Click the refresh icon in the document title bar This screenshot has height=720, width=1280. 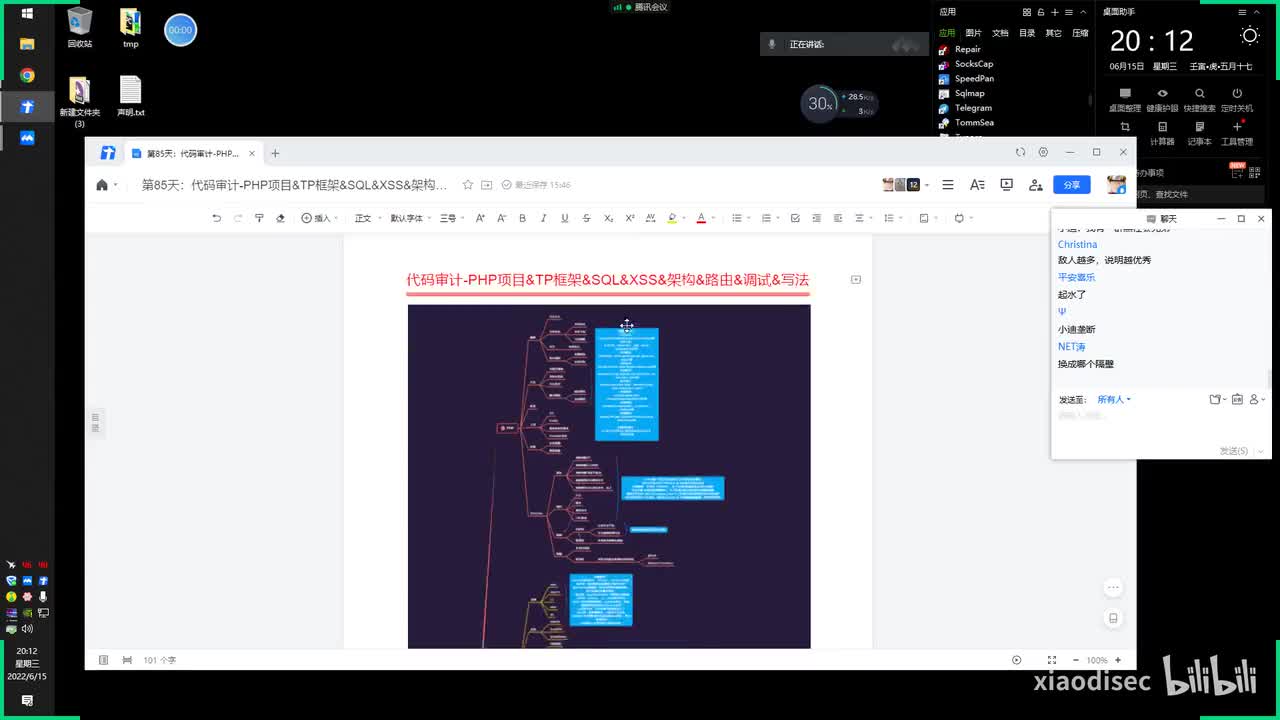(x=1020, y=153)
